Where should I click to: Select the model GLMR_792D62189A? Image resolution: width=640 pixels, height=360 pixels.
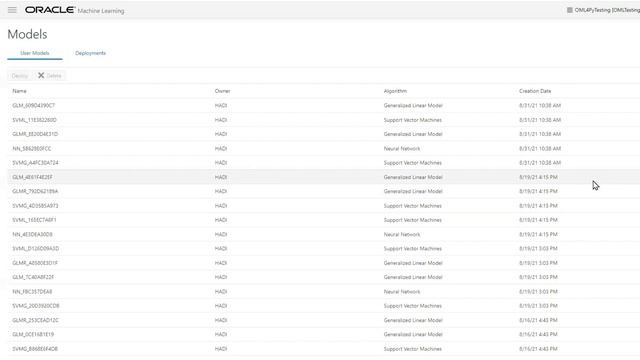coord(35,191)
